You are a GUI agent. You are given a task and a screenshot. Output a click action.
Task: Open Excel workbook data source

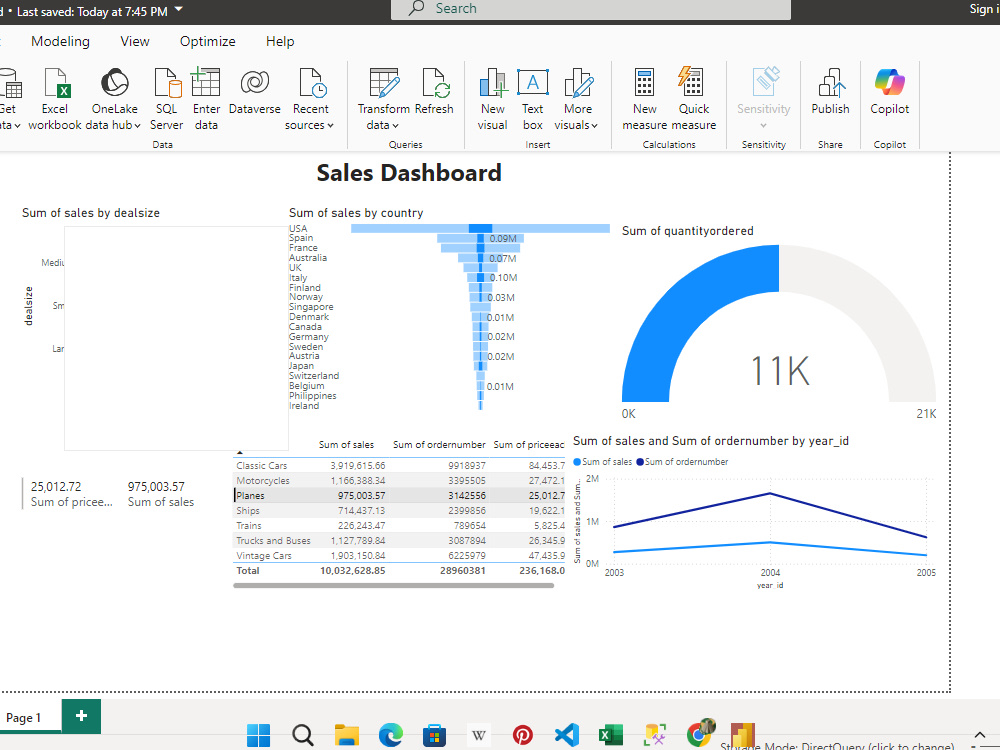pos(55,99)
